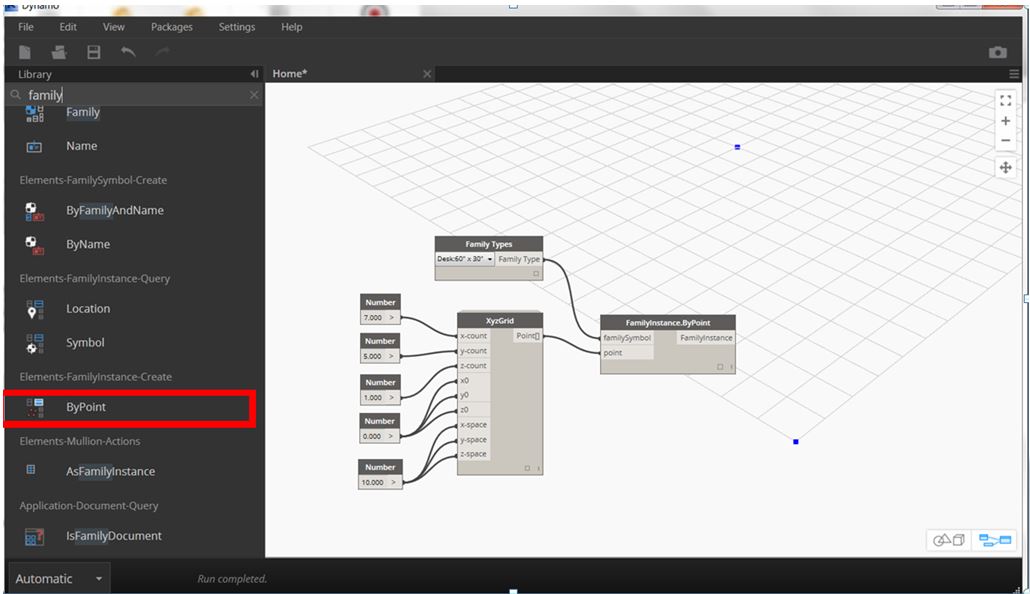The image size is (1030, 594).
Task: Save the workspace with the Save icon
Action: (x=94, y=50)
